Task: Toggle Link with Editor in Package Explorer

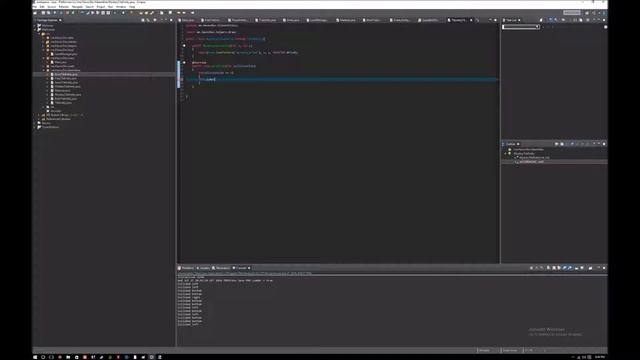Action: pyautogui.click(x=148, y=20)
